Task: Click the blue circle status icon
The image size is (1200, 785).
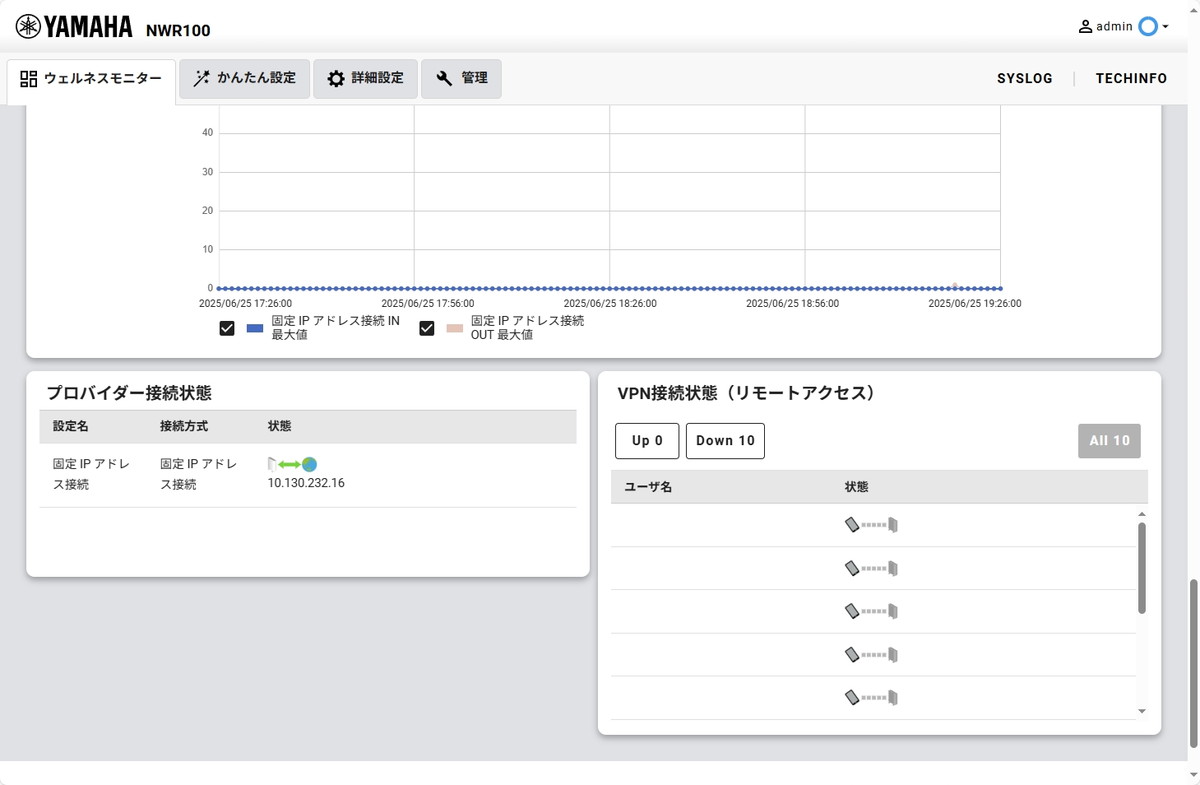Action: 1148,27
